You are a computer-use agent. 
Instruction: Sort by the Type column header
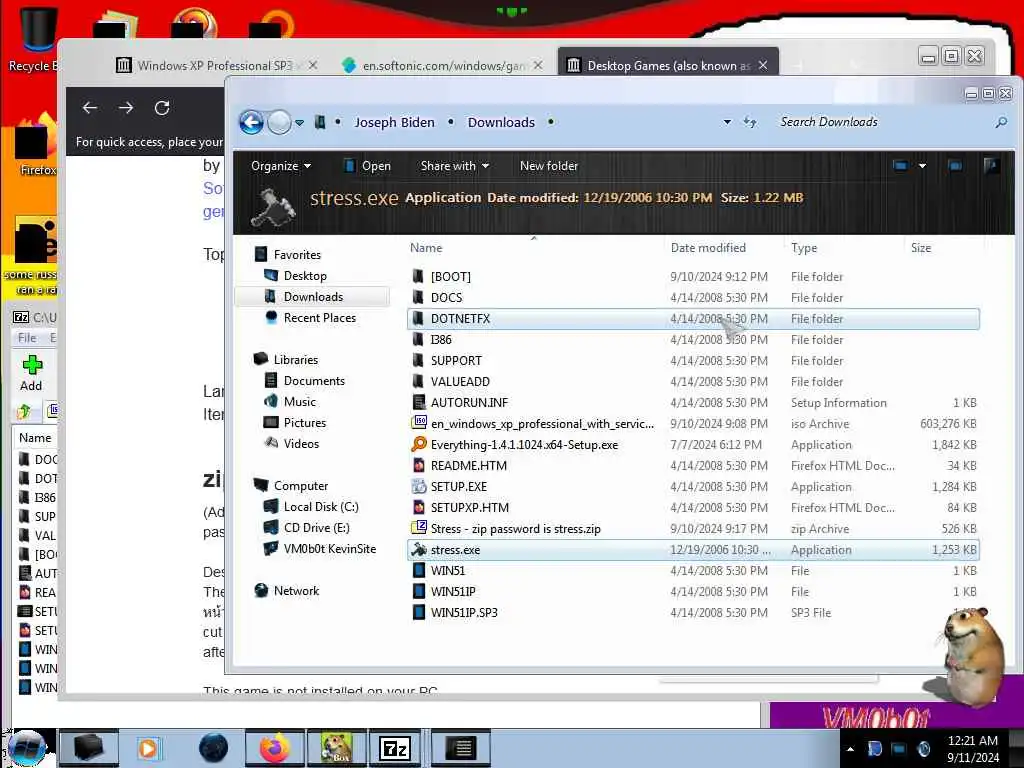pos(804,248)
